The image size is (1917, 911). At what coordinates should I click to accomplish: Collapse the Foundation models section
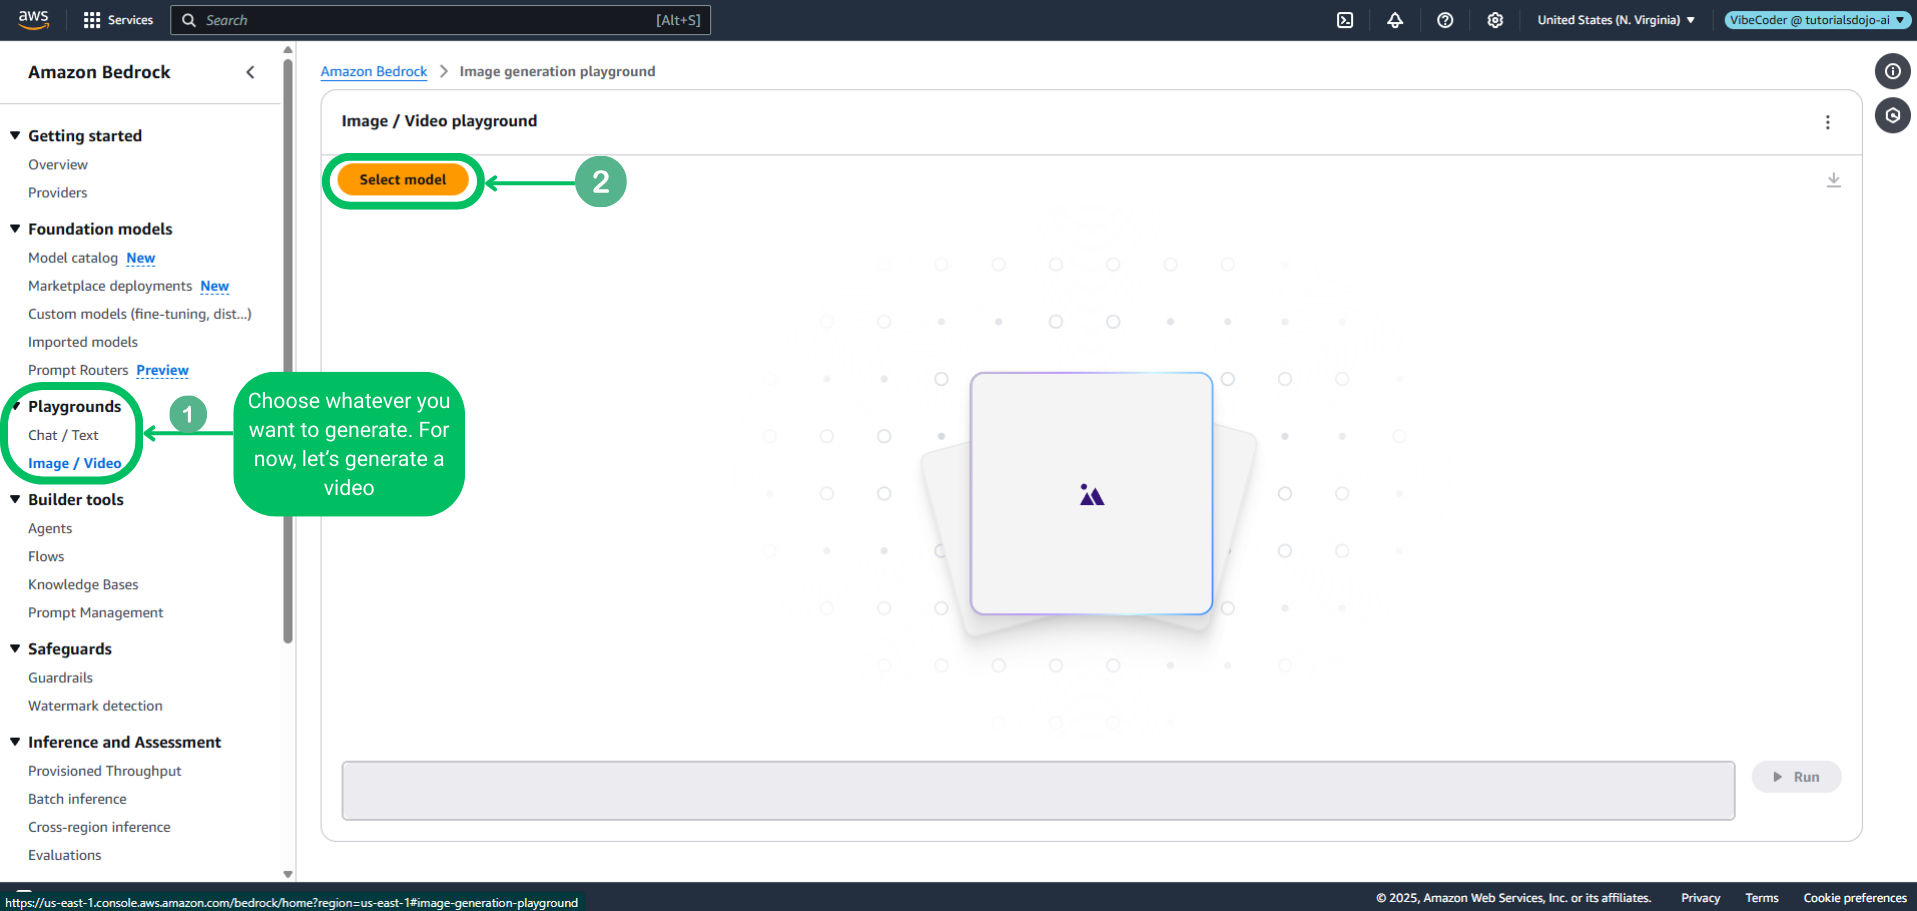tap(15, 229)
